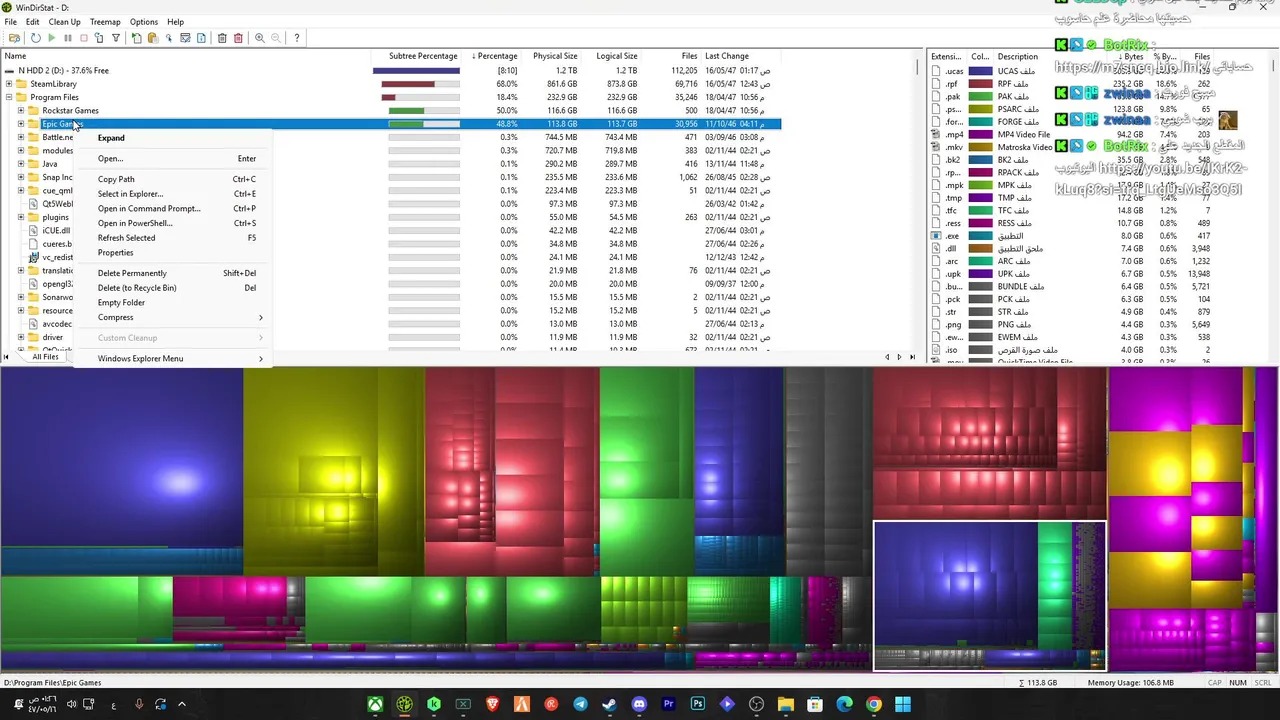
Task: Click the Suspend scan pause icon
Action: 68,38
